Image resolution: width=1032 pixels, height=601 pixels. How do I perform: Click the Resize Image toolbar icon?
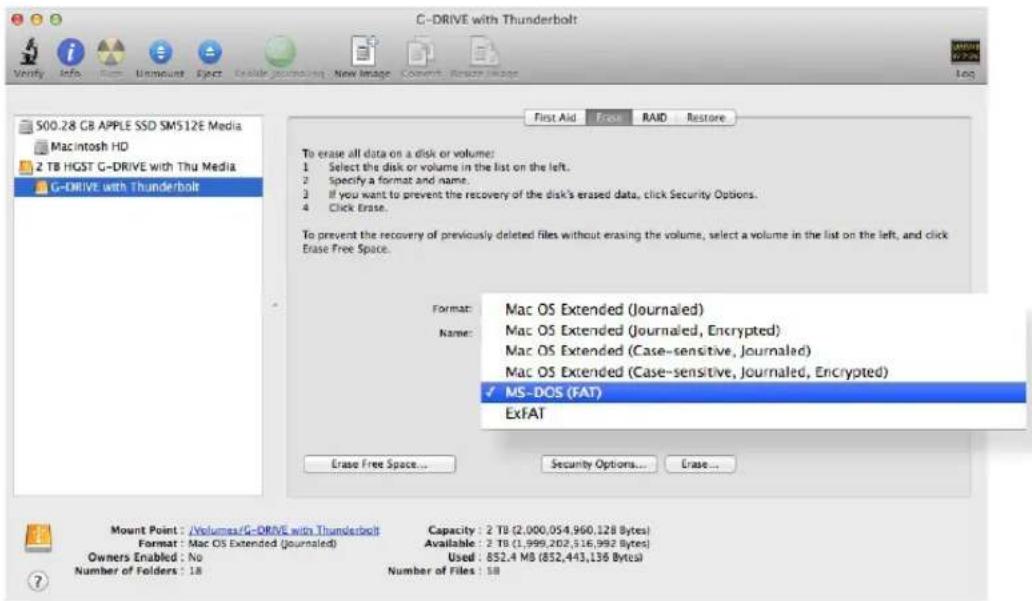(x=484, y=51)
